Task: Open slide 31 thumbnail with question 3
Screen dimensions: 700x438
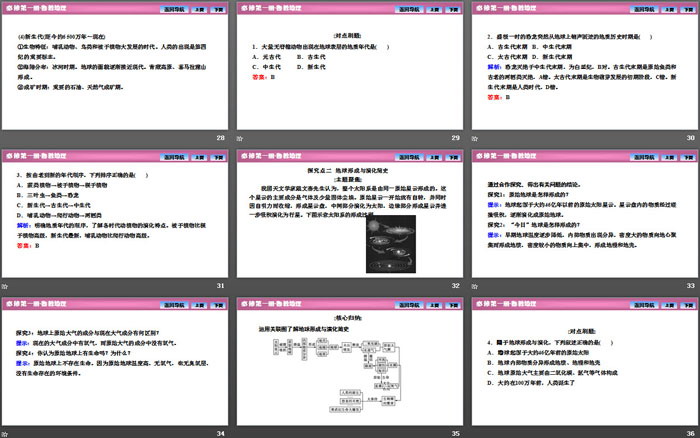Action: 116,220
